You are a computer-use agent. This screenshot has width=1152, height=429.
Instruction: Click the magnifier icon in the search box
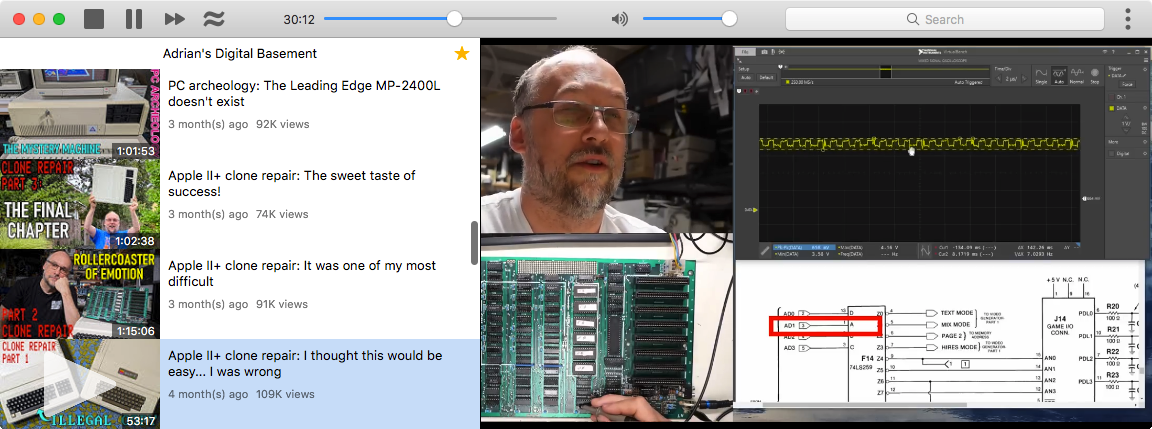[x=913, y=19]
